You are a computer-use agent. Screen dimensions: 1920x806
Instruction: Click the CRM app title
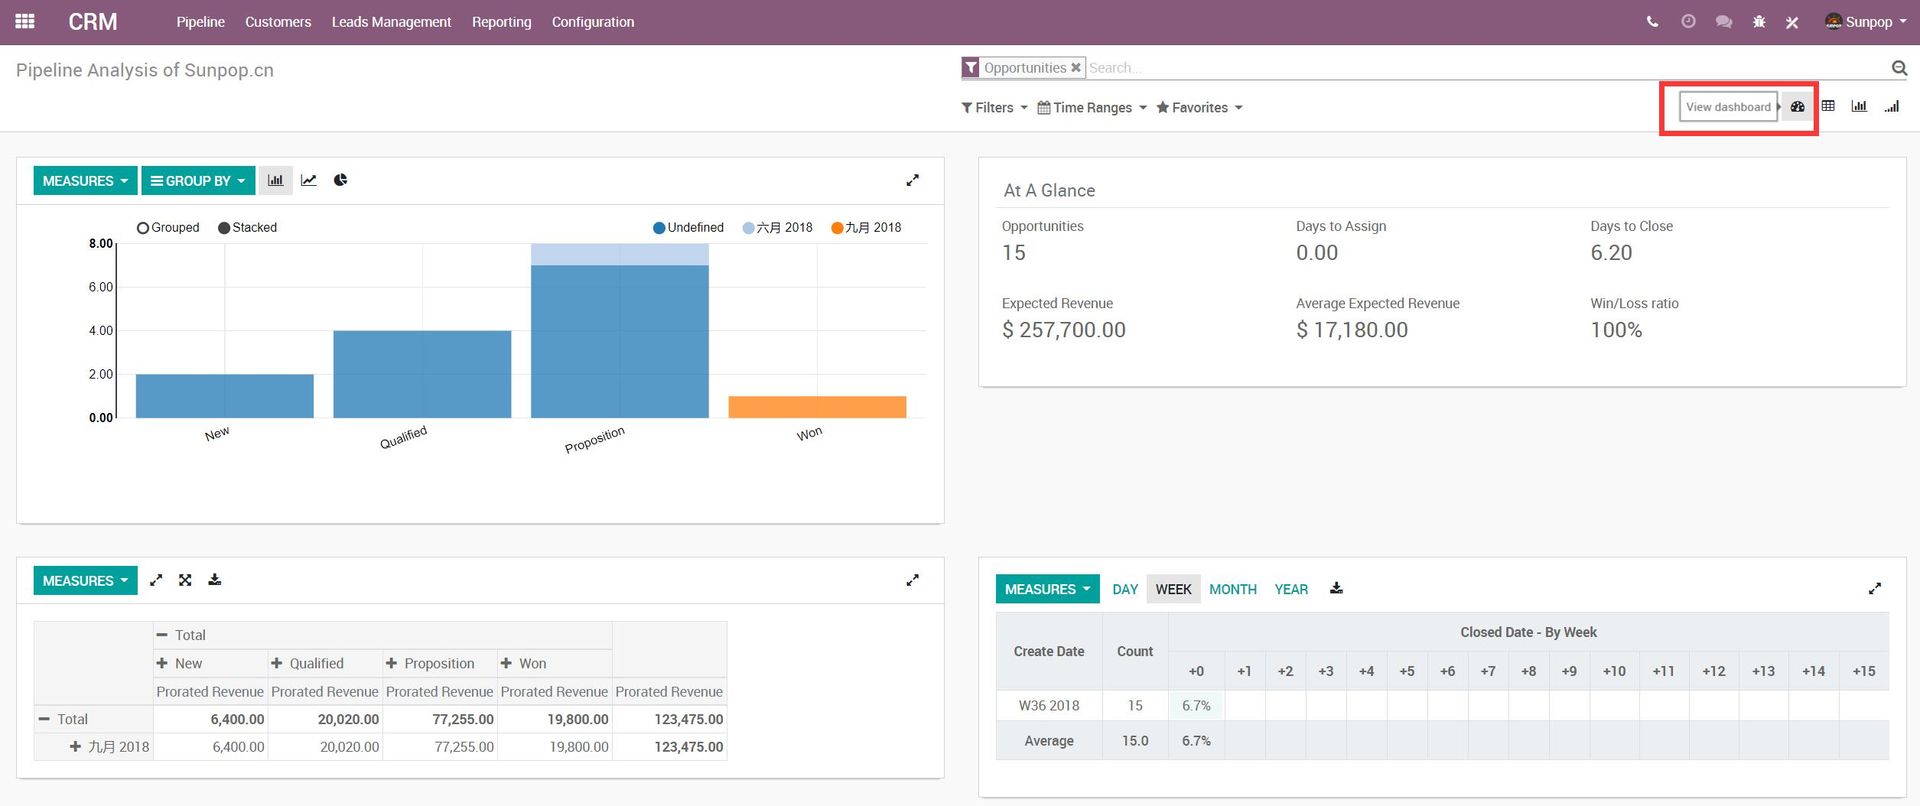[93, 22]
